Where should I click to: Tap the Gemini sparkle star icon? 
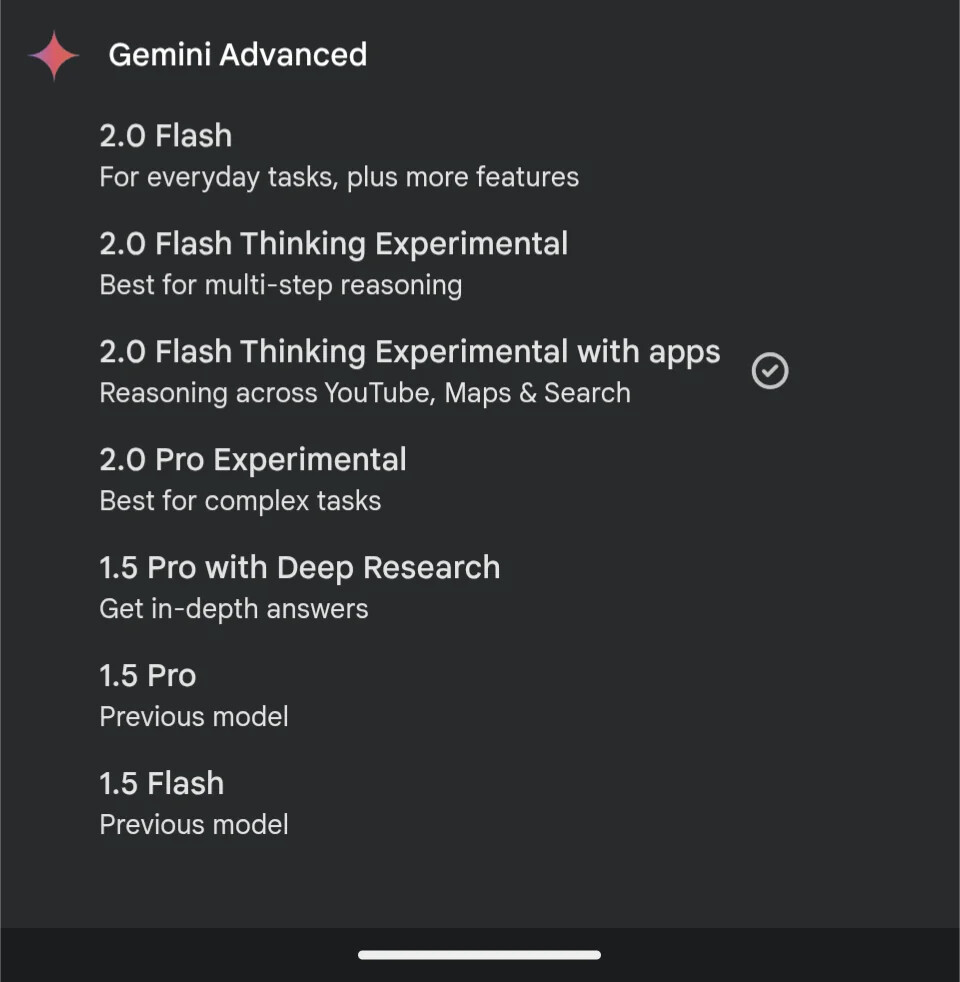[54, 55]
